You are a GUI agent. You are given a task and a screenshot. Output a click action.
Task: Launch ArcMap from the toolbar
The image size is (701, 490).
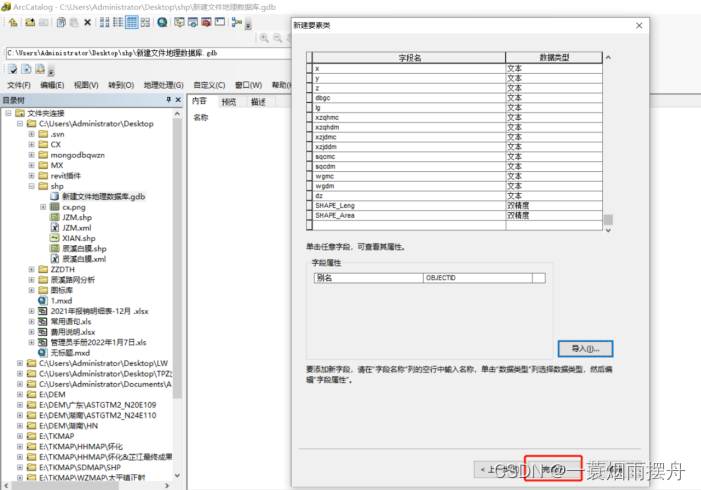(x=162, y=22)
